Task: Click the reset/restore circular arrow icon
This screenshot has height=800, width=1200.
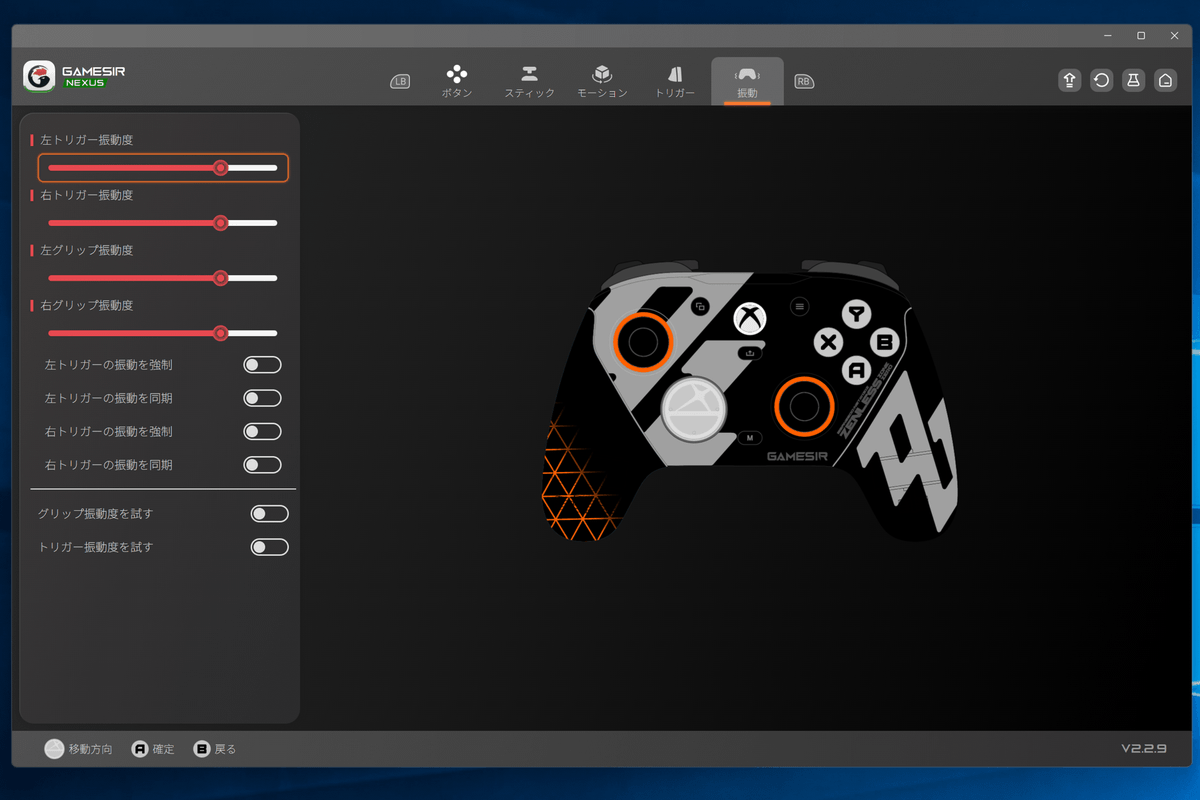Action: tap(1101, 81)
